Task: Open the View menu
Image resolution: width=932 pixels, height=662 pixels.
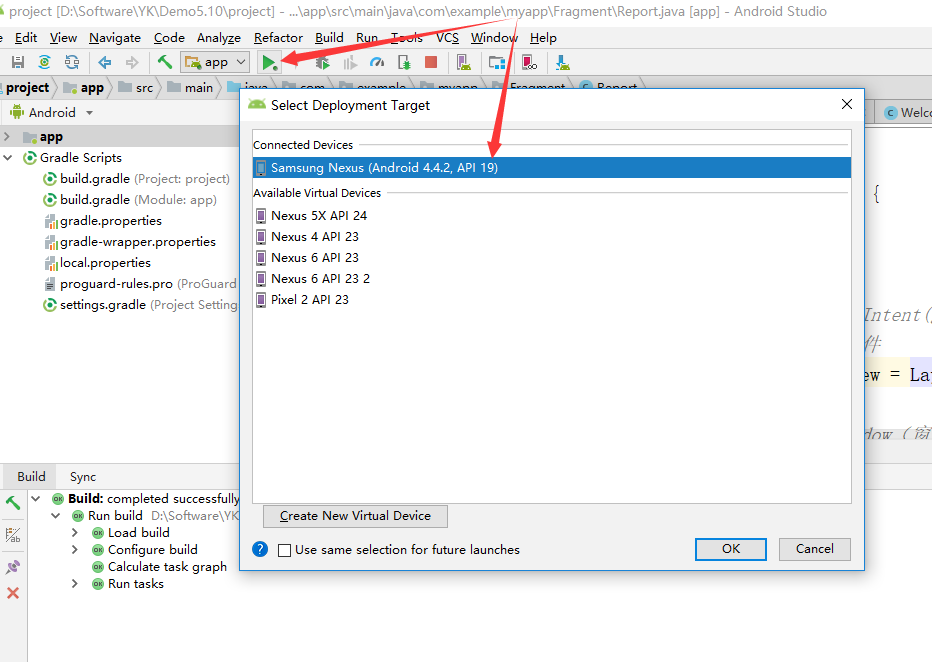Action: point(64,38)
